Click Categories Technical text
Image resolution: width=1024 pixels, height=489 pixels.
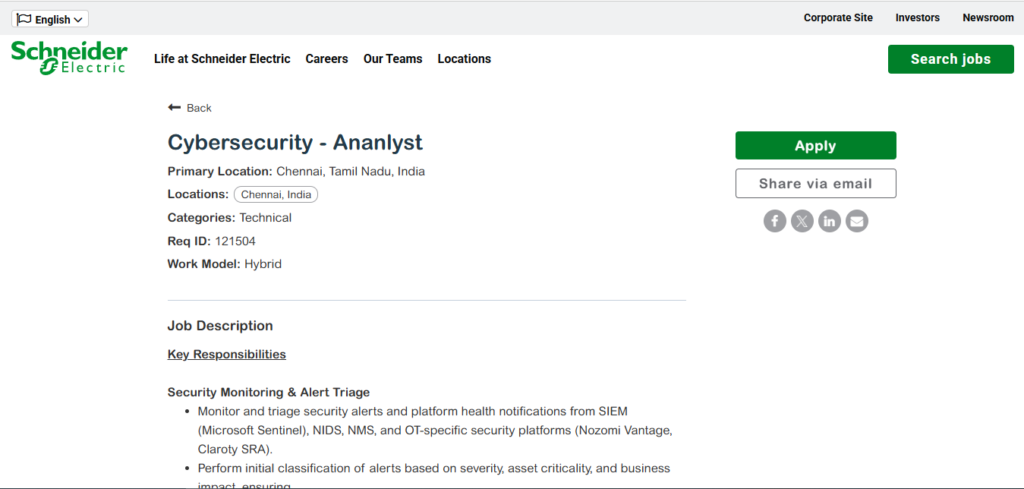[x=229, y=217]
